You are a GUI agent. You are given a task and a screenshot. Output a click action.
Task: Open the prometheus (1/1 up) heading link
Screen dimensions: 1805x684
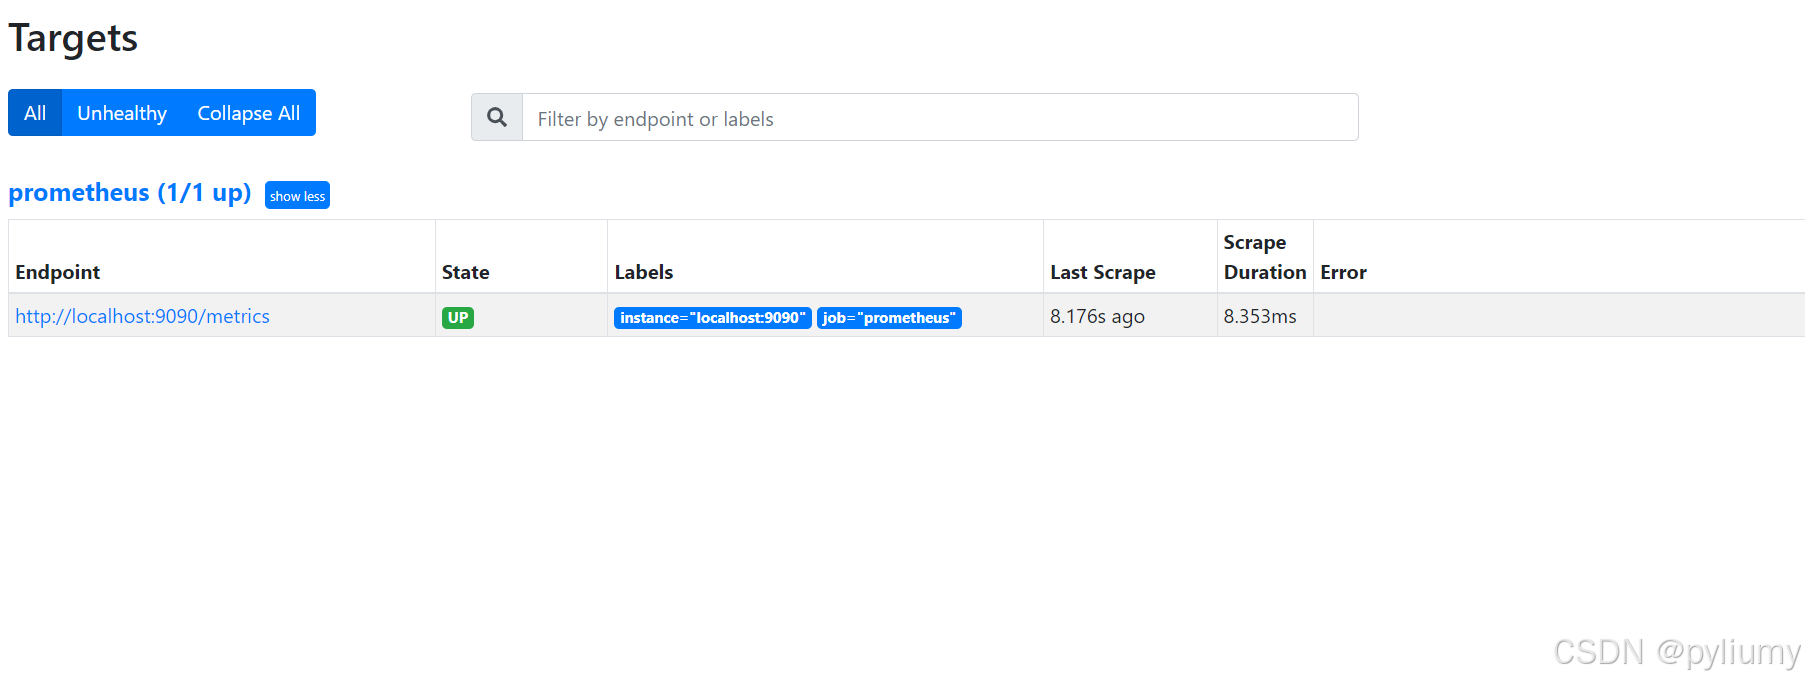[x=130, y=192]
